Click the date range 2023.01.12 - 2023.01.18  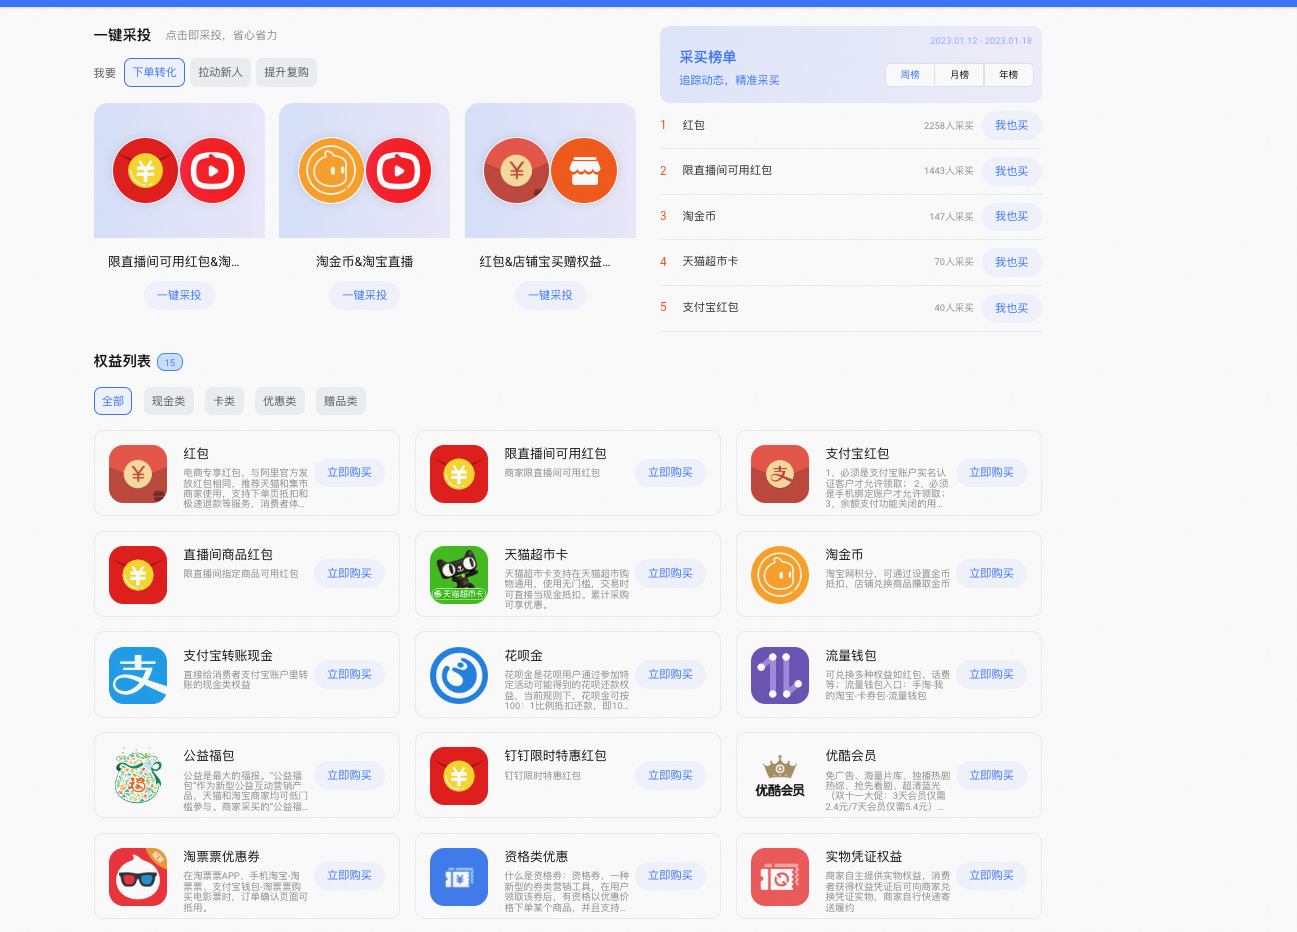(981, 41)
